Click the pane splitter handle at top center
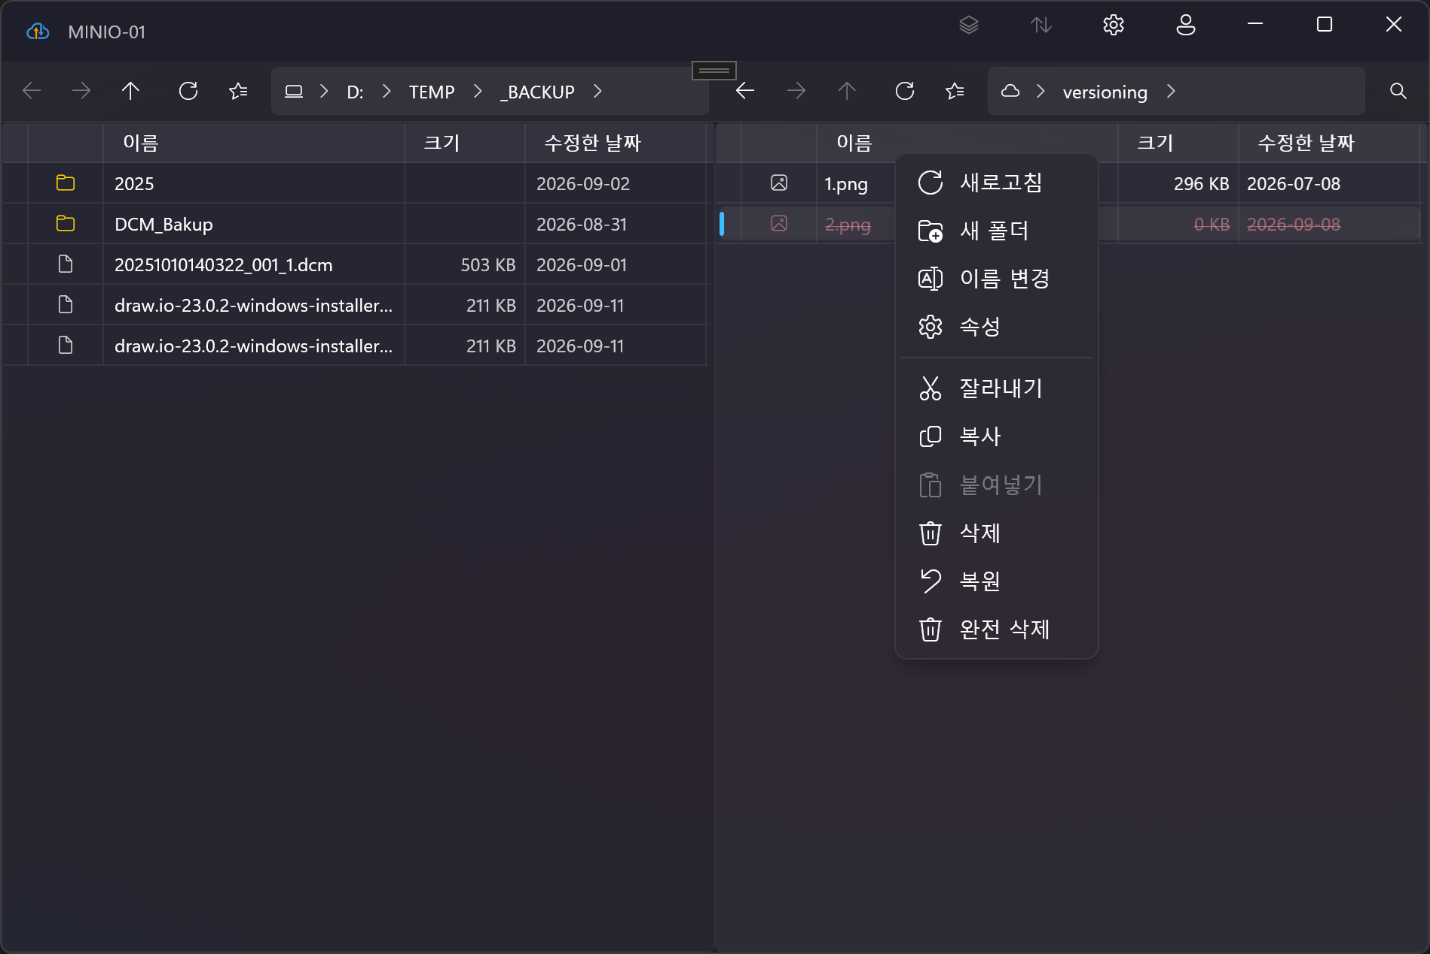Image resolution: width=1430 pixels, height=954 pixels. 714,70
